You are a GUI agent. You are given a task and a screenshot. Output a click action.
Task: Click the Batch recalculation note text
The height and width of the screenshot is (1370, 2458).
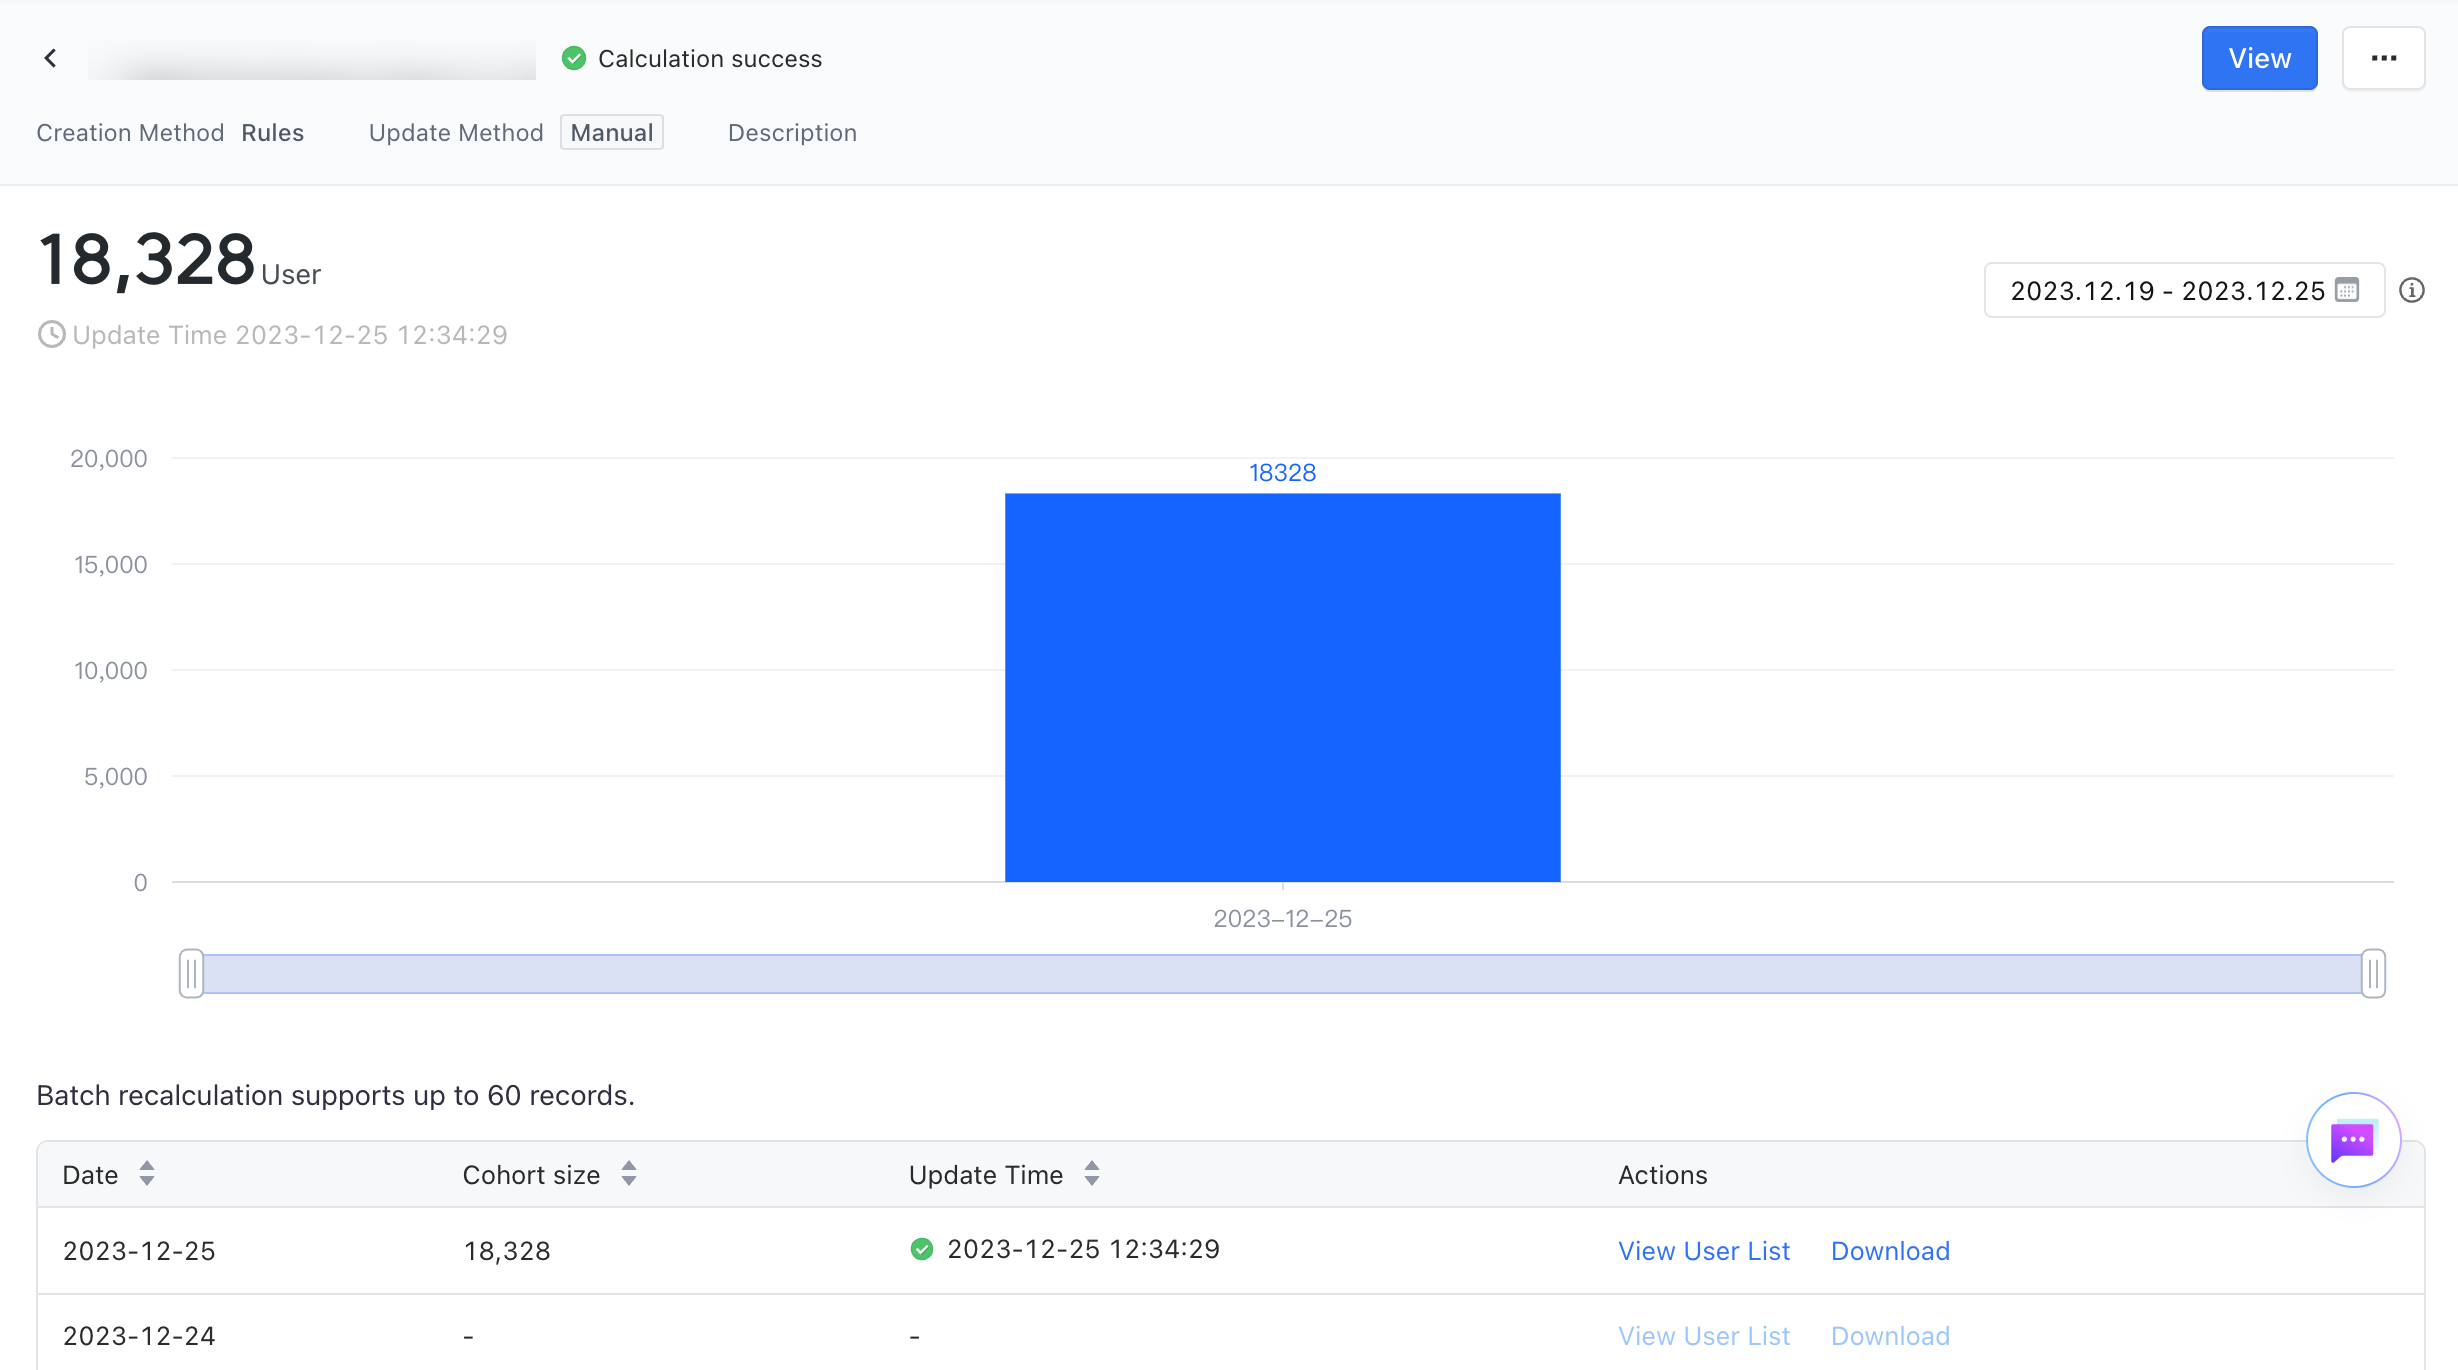point(336,1095)
